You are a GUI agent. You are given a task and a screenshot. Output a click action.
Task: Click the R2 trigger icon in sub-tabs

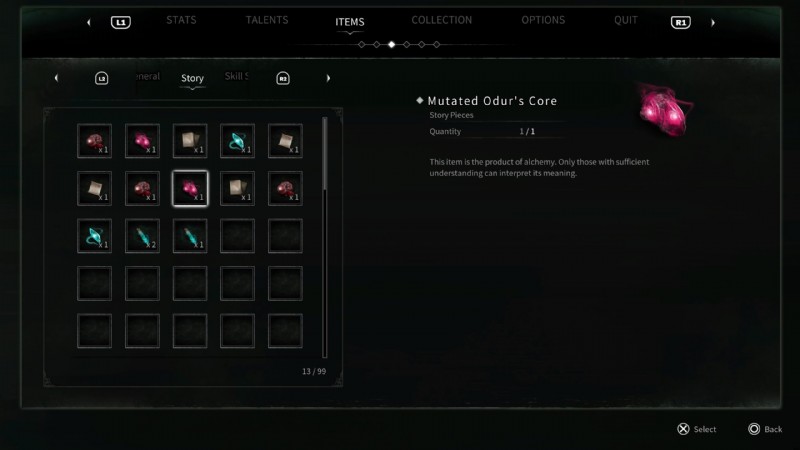click(283, 78)
